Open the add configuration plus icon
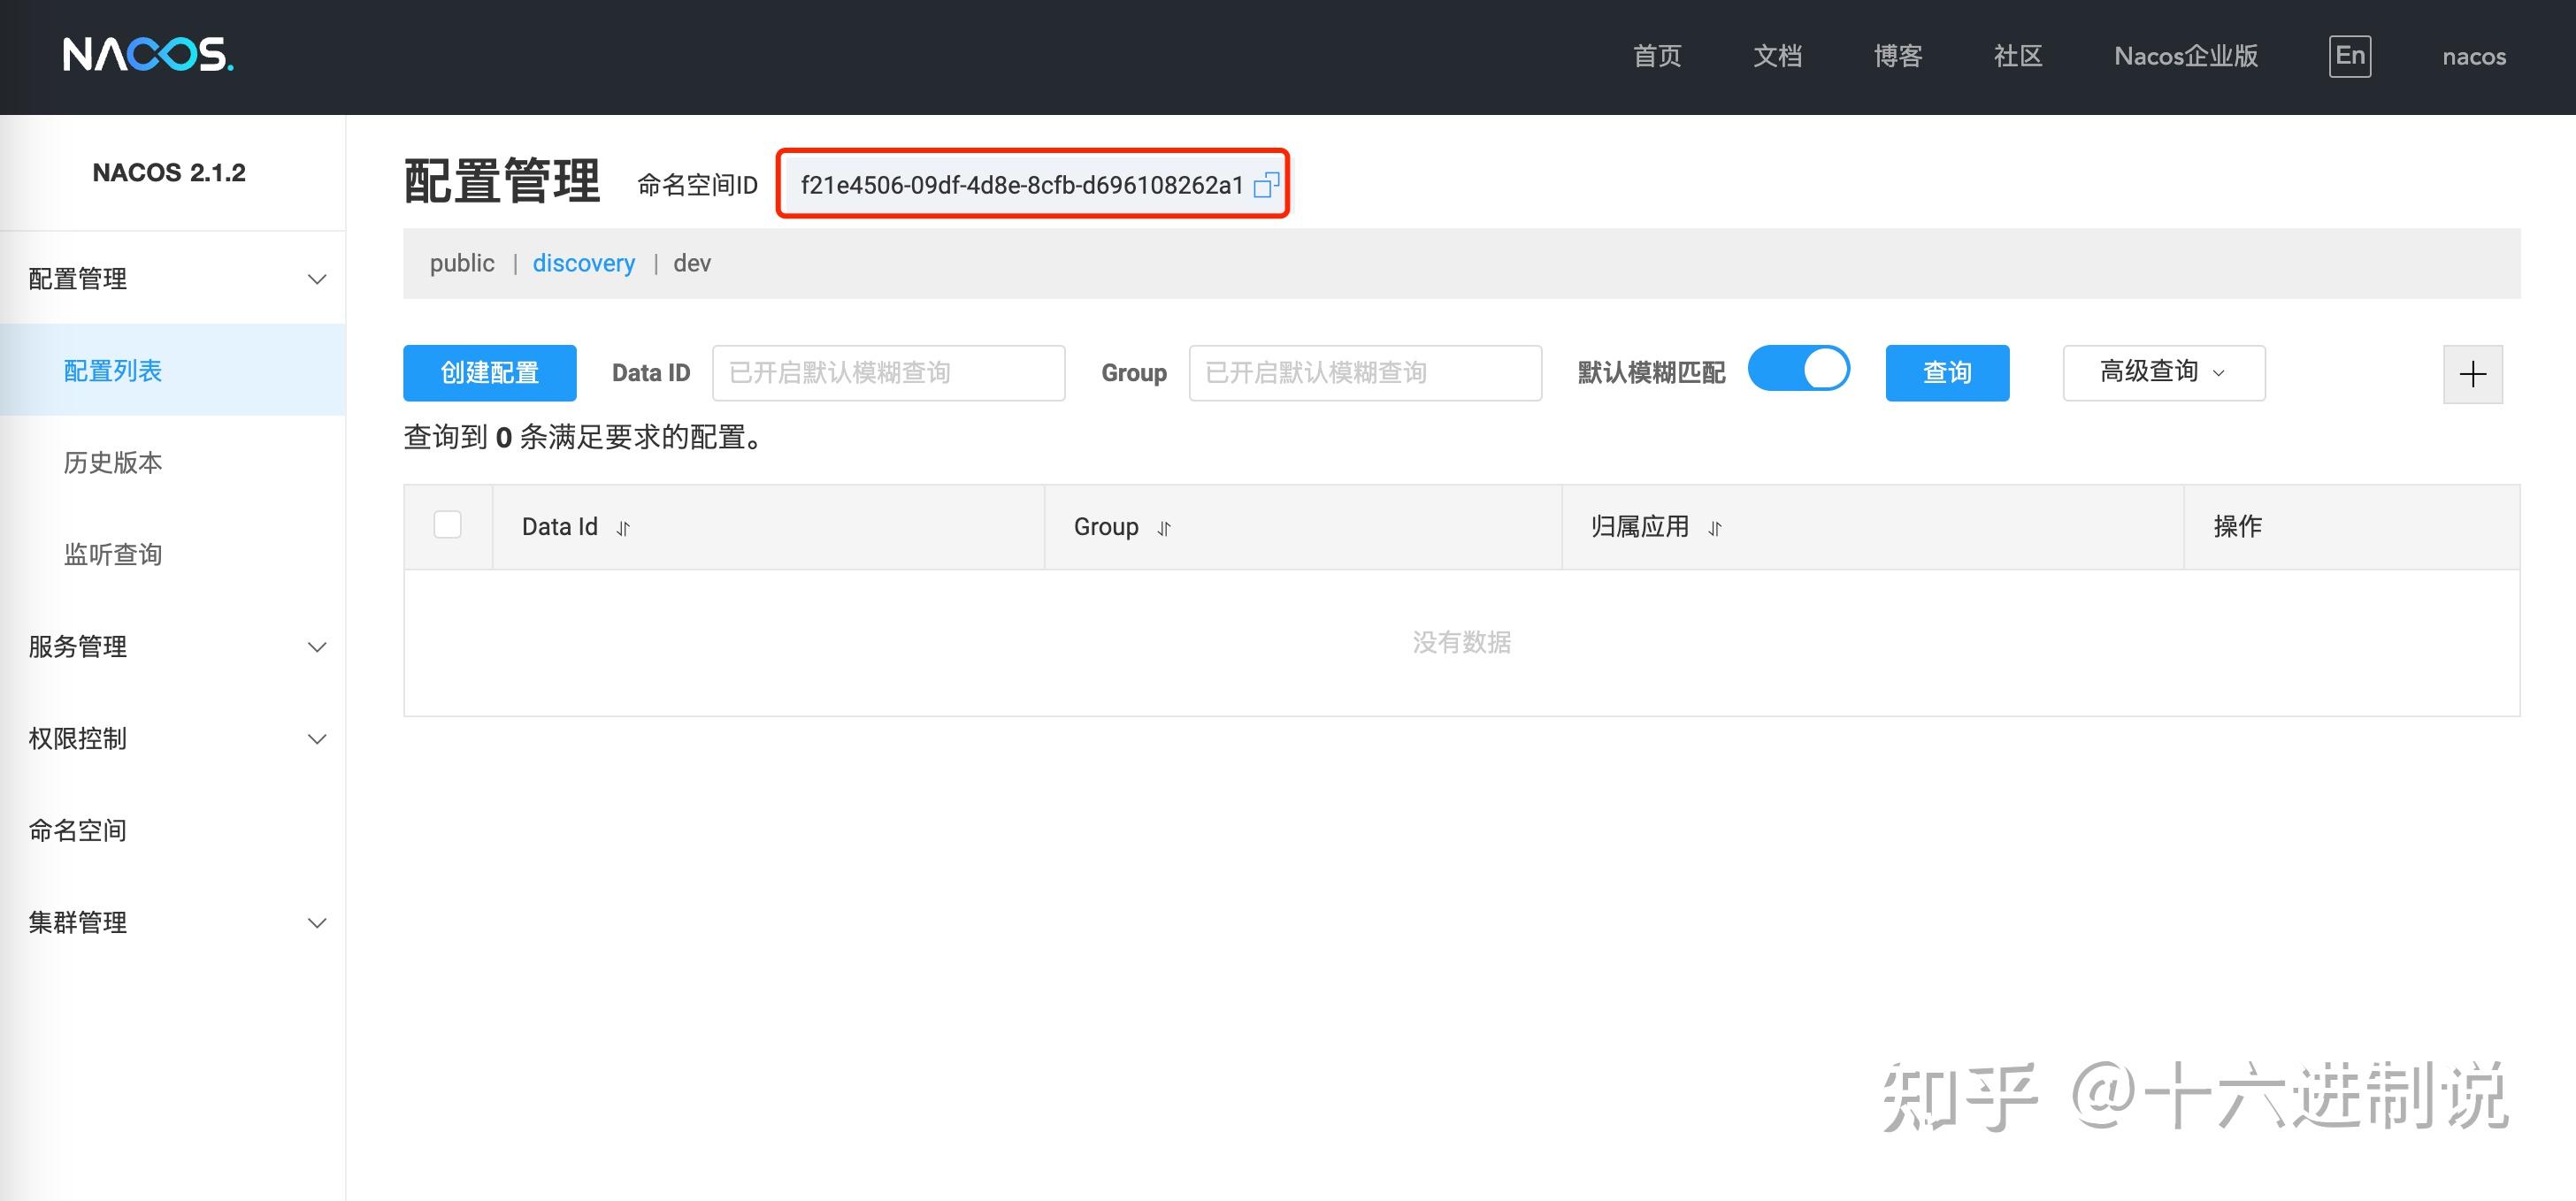 pos(2473,373)
